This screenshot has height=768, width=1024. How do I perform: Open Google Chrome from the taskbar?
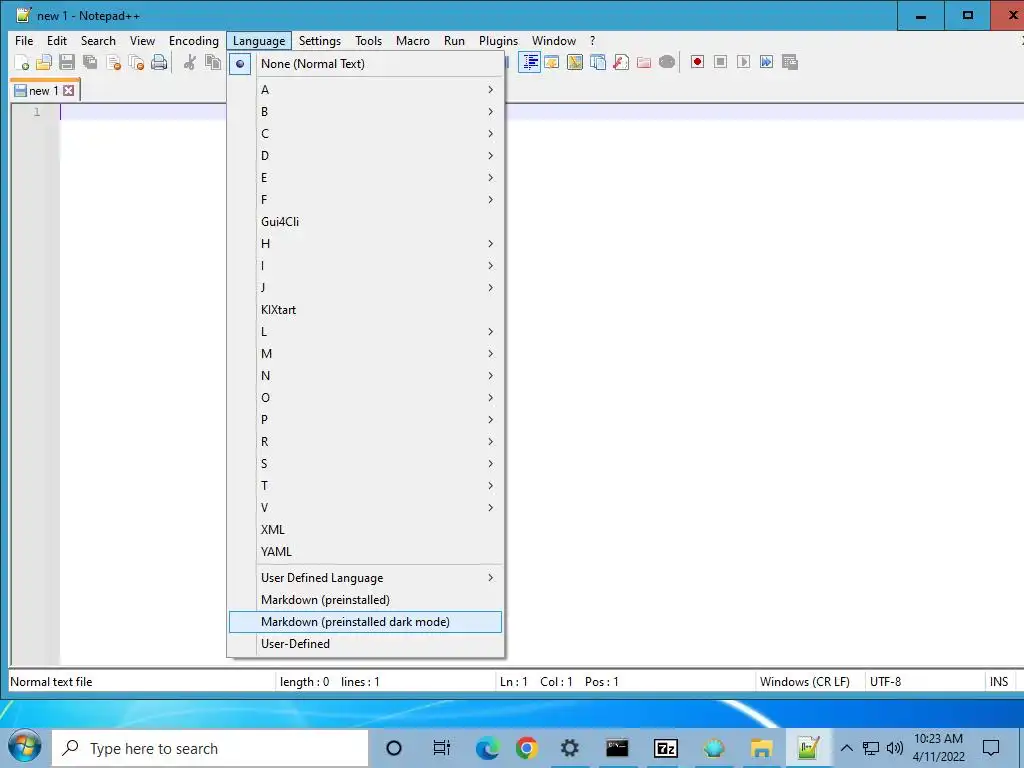[526, 748]
